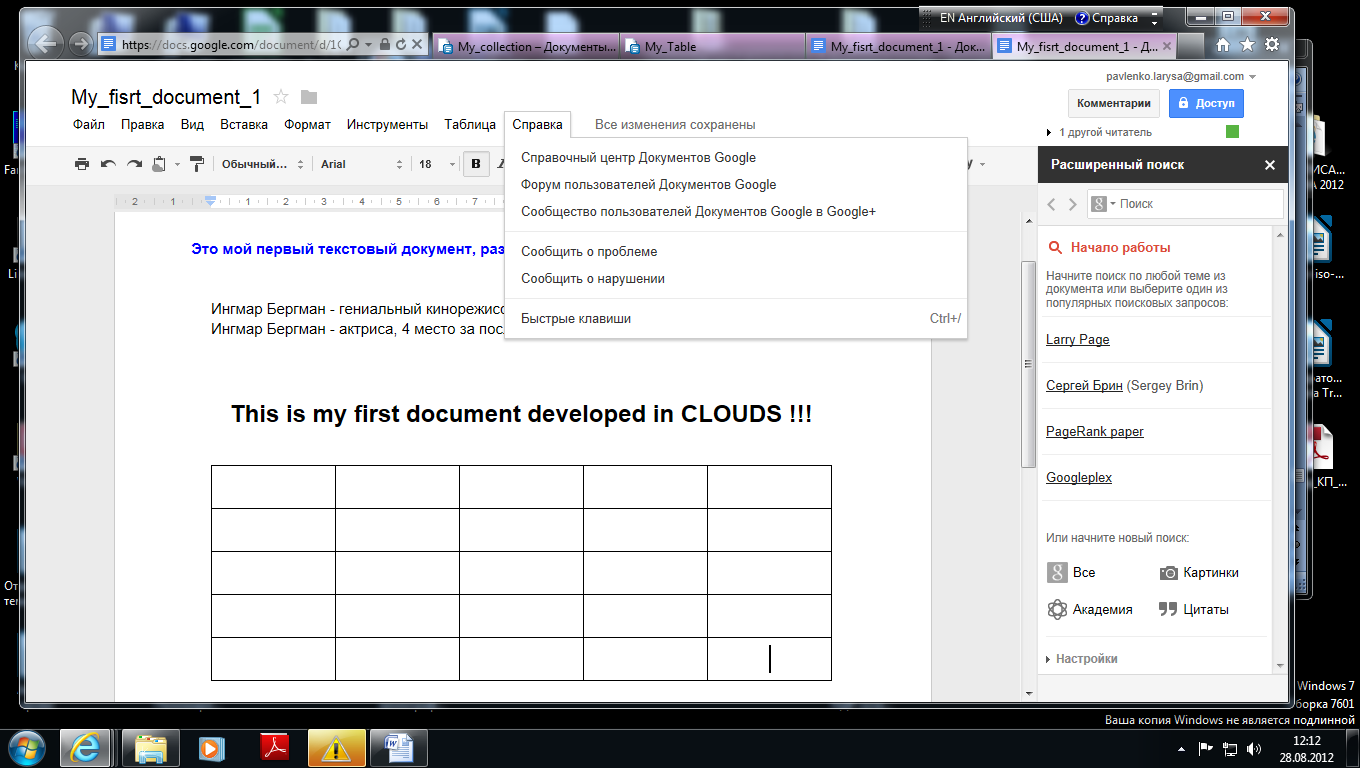Image resolution: width=1360 pixels, height=768 pixels.
Task: Click the Картинки camera icon
Action: pyautogui.click(x=1168, y=573)
